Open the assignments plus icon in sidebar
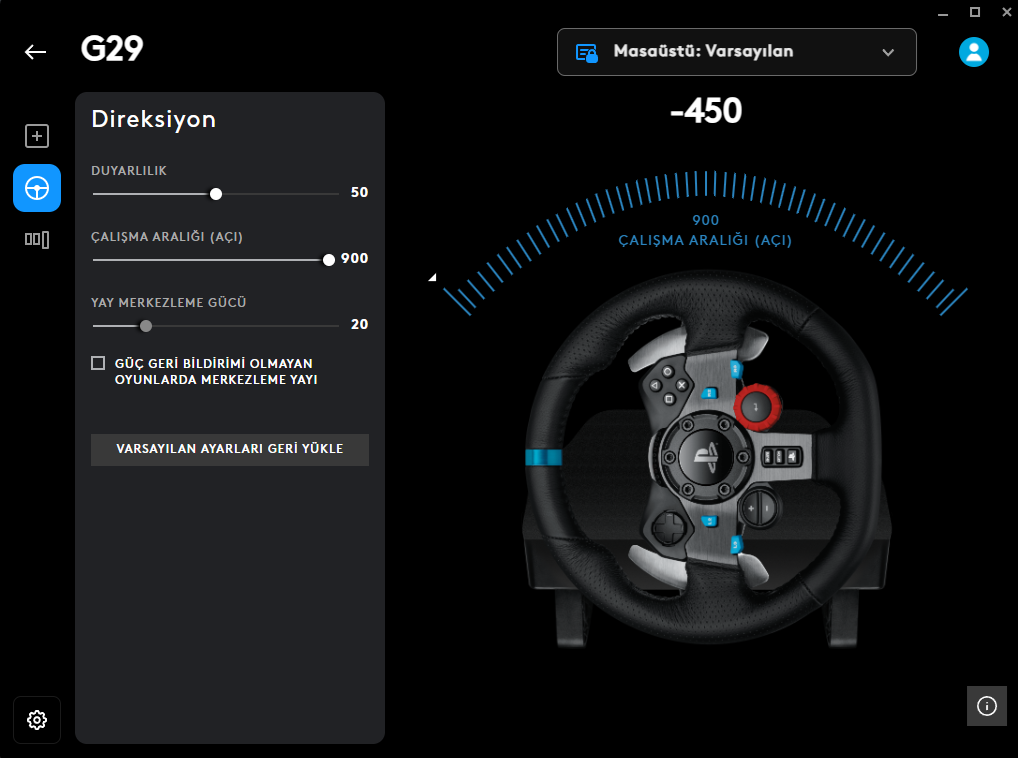The height and width of the screenshot is (758, 1018). point(37,136)
